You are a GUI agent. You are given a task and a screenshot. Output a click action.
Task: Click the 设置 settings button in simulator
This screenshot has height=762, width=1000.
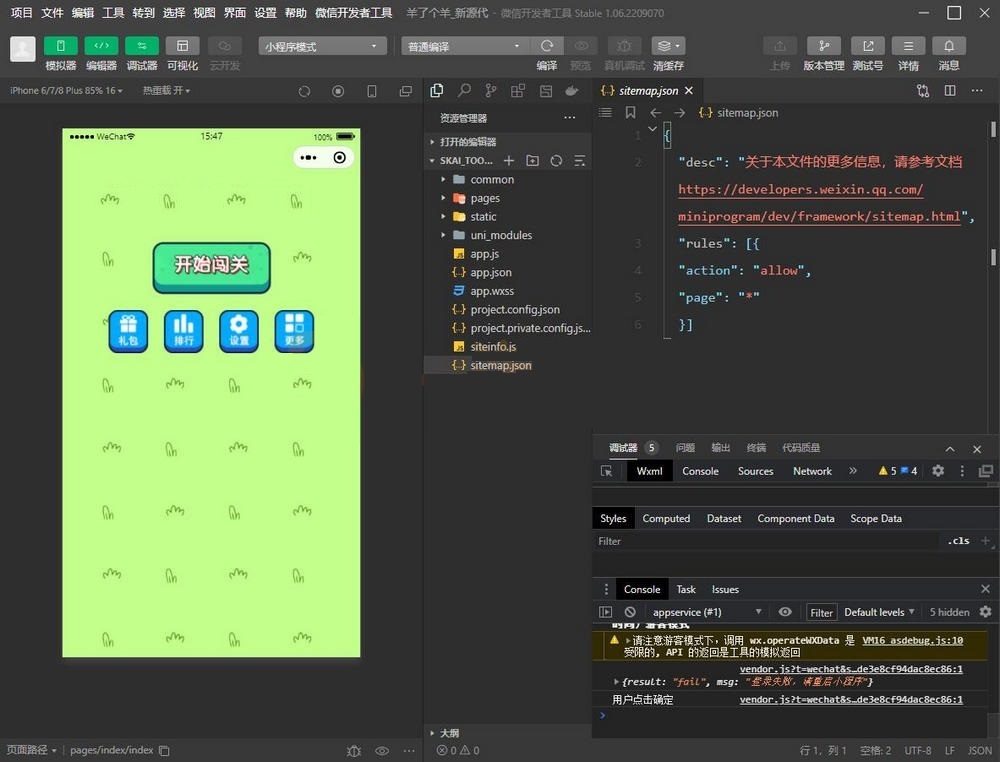[x=239, y=331]
